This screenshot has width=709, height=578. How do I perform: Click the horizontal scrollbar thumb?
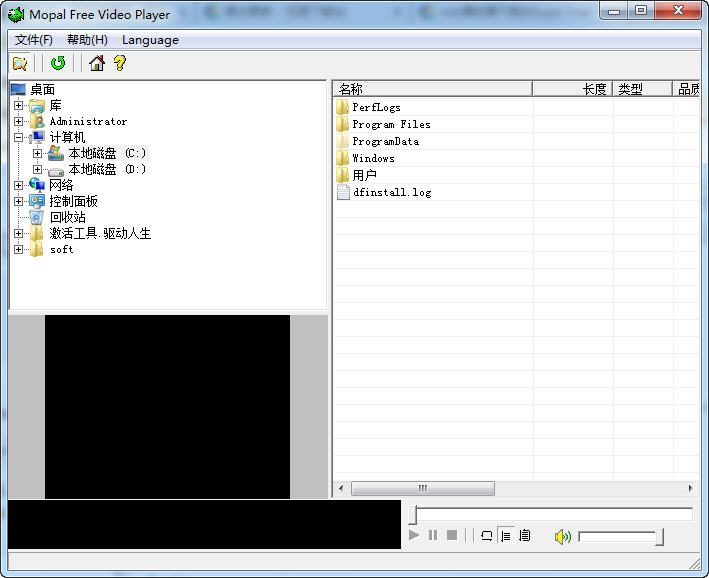tap(423, 488)
